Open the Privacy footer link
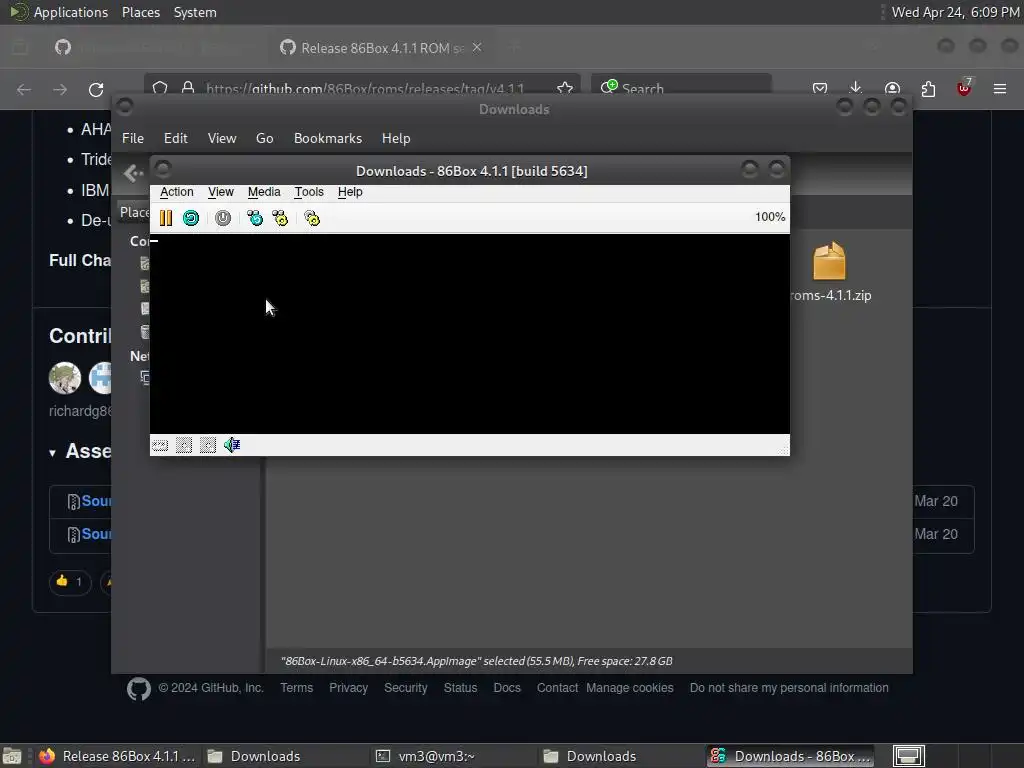This screenshot has width=1024, height=768. 348,688
